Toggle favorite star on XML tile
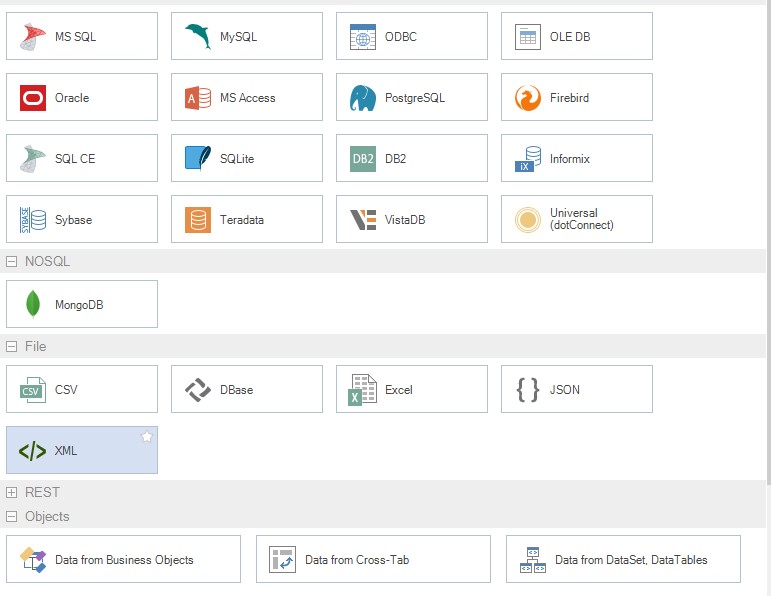 point(147,437)
